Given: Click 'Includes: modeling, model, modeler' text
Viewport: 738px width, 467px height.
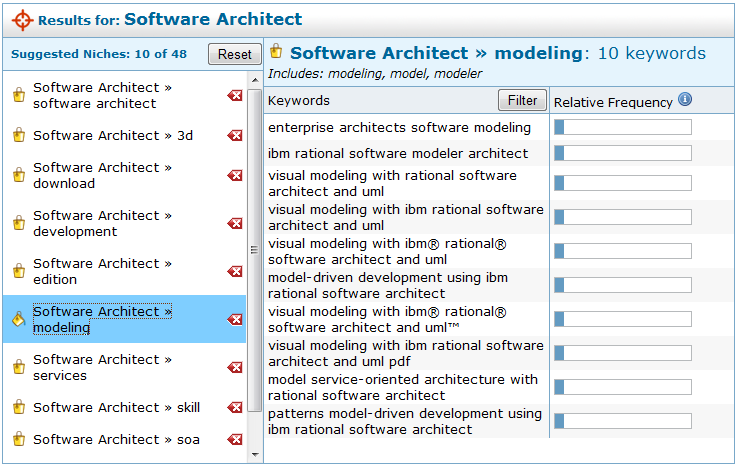Looking at the screenshot, I should 375,74.
